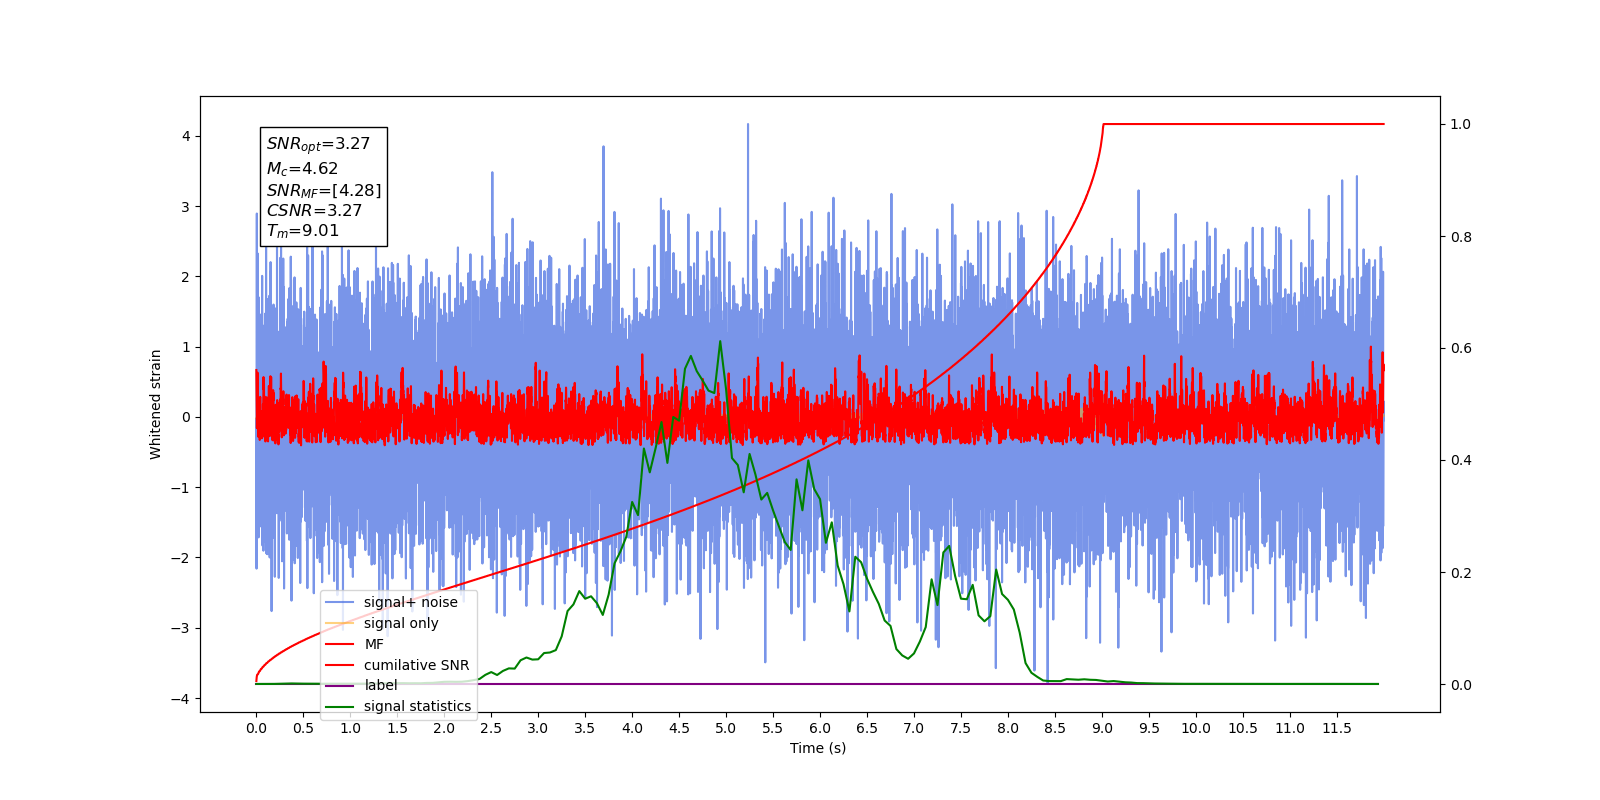Click the green legend line swatch for signal statistics
The image size is (1600, 800).
[x=340, y=706]
